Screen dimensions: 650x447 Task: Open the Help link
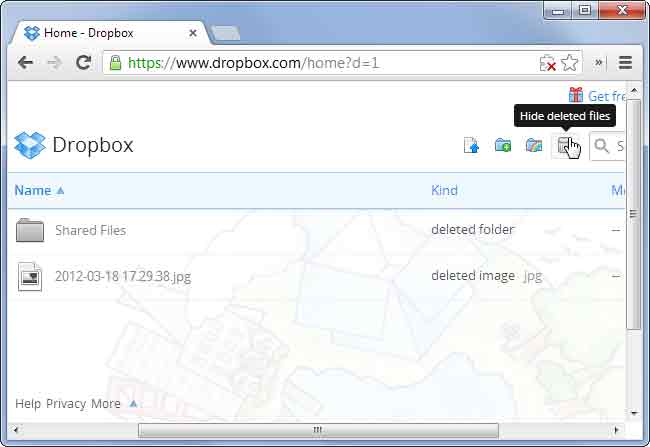[28, 403]
